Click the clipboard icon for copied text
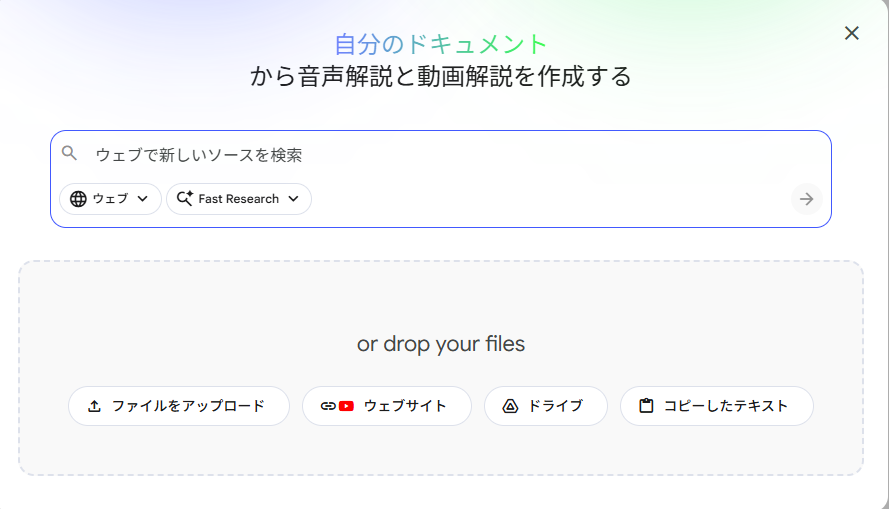The height and width of the screenshot is (509, 889). (x=646, y=406)
